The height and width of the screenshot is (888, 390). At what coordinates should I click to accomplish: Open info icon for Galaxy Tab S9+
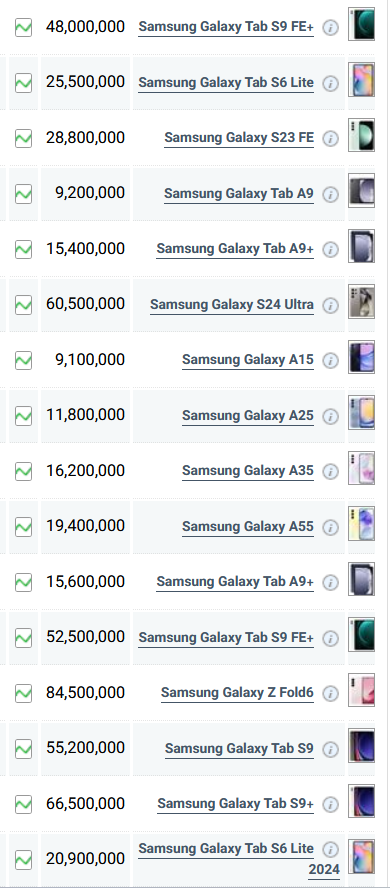331,804
